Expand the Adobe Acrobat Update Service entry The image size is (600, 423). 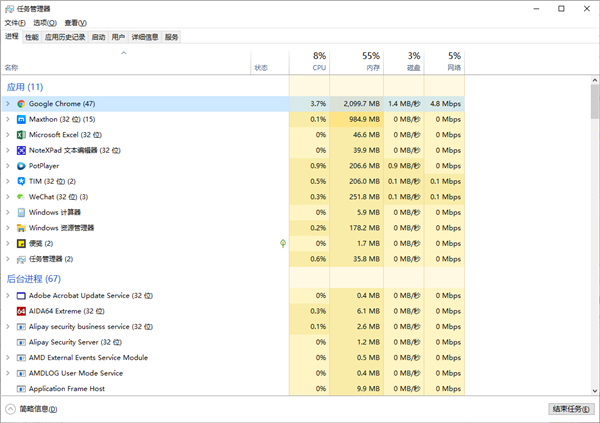click(x=8, y=296)
